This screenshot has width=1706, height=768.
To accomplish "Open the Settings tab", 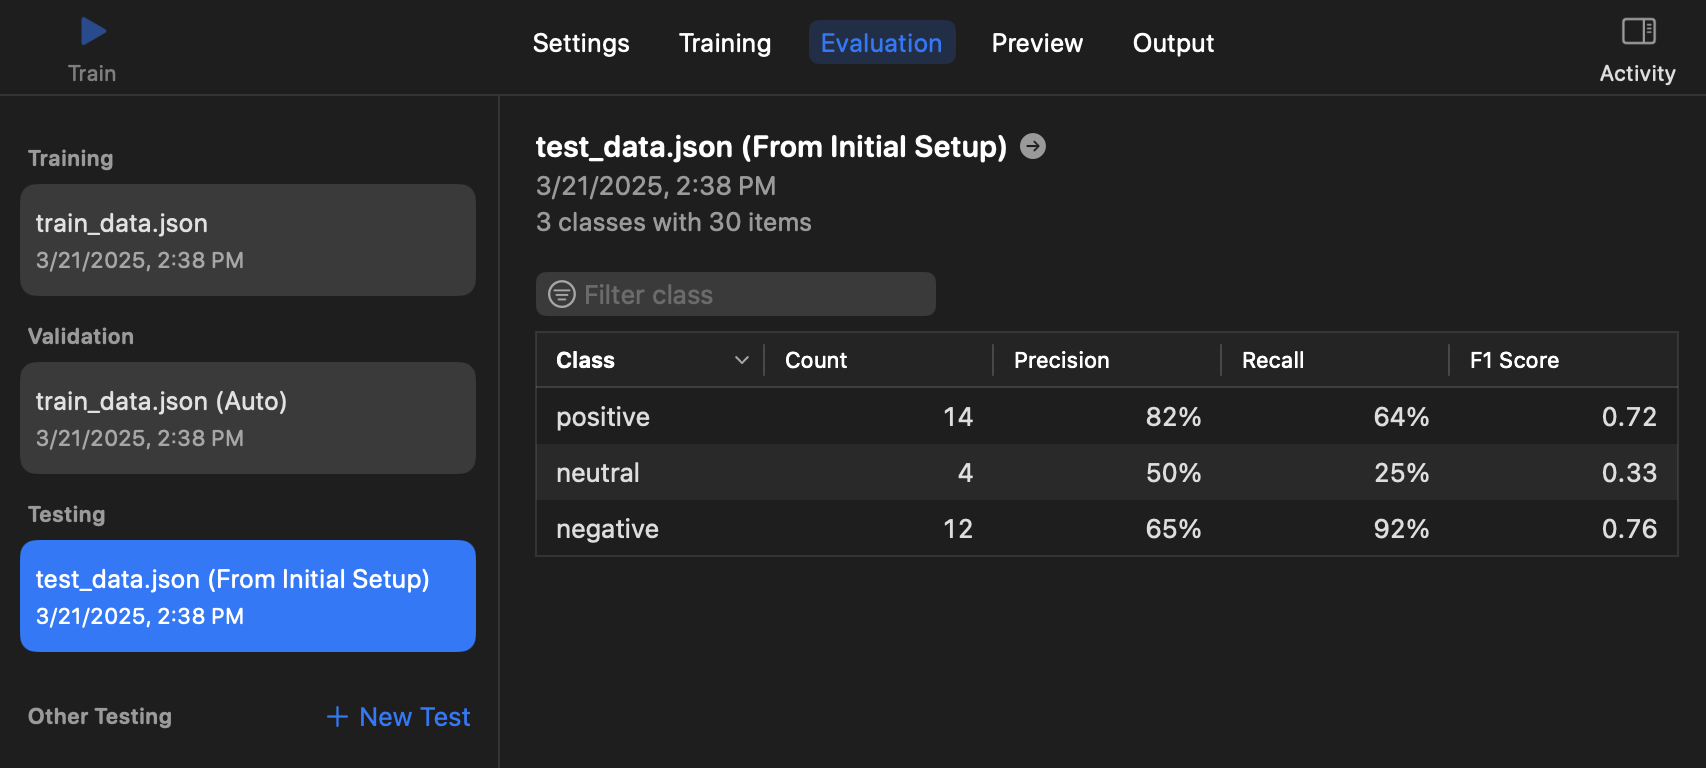I will pyautogui.click(x=581, y=43).
